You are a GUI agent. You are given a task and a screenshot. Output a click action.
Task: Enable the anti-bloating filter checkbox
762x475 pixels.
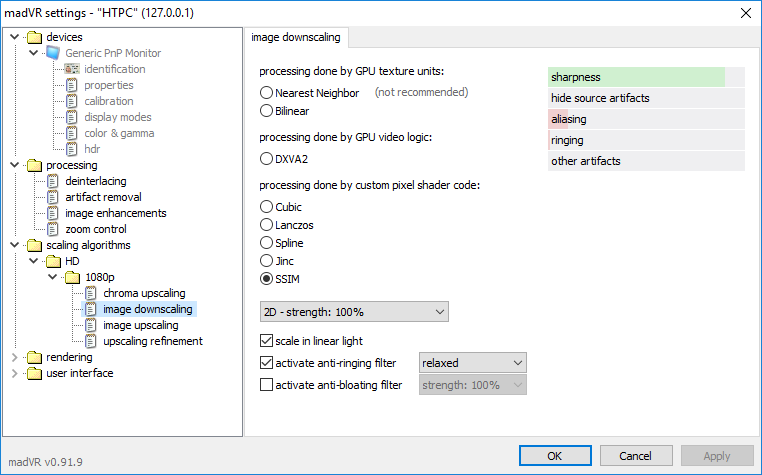coord(266,385)
